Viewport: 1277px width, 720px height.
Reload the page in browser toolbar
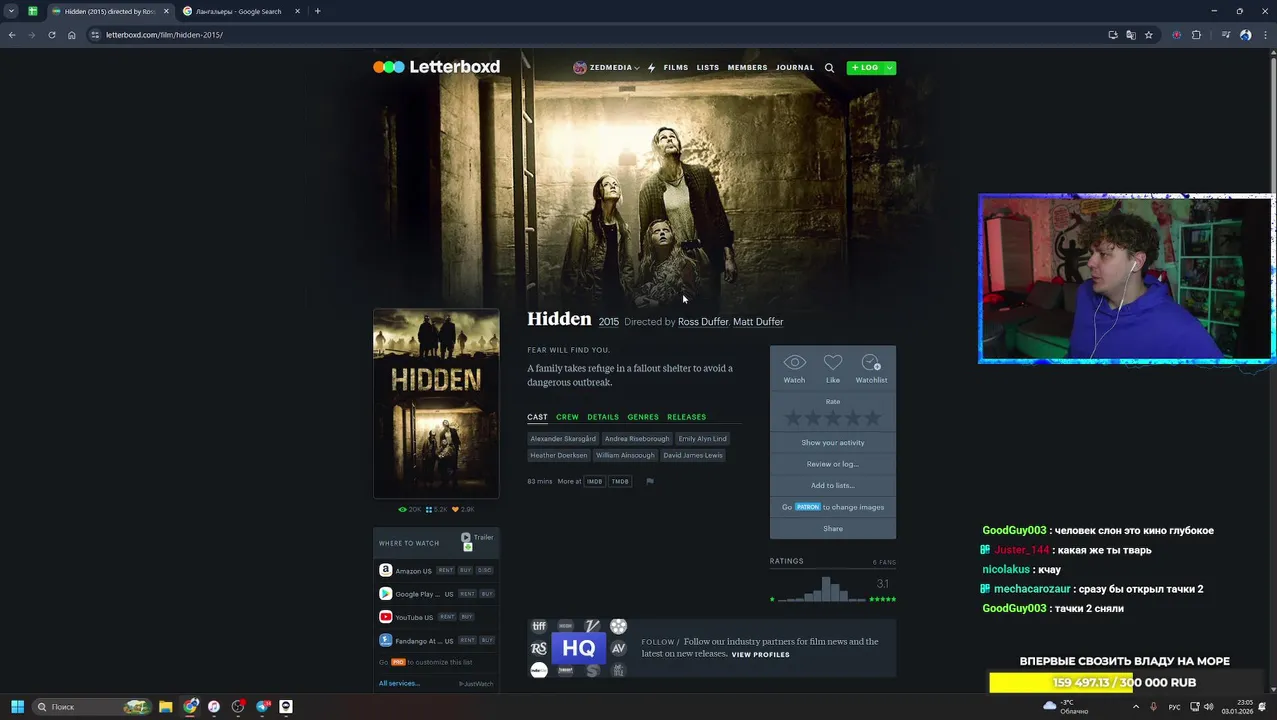pyautogui.click(x=51, y=35)
